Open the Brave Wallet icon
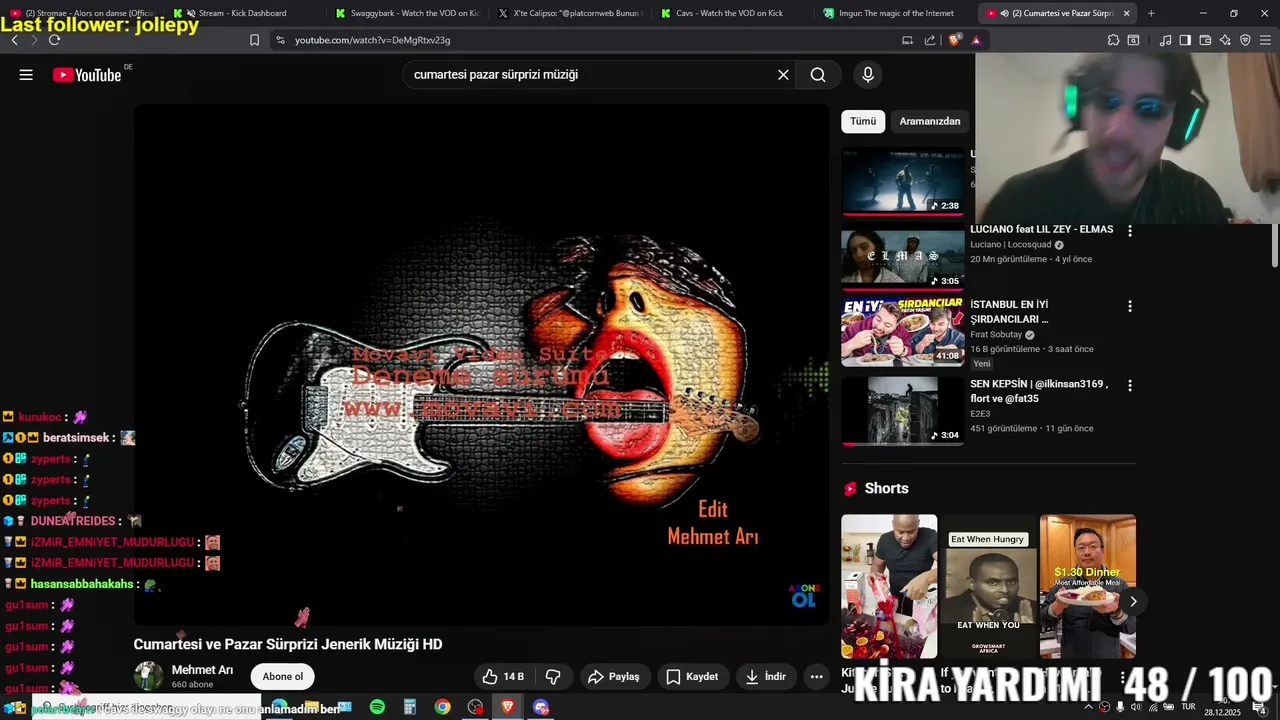 click(1205, 40)
